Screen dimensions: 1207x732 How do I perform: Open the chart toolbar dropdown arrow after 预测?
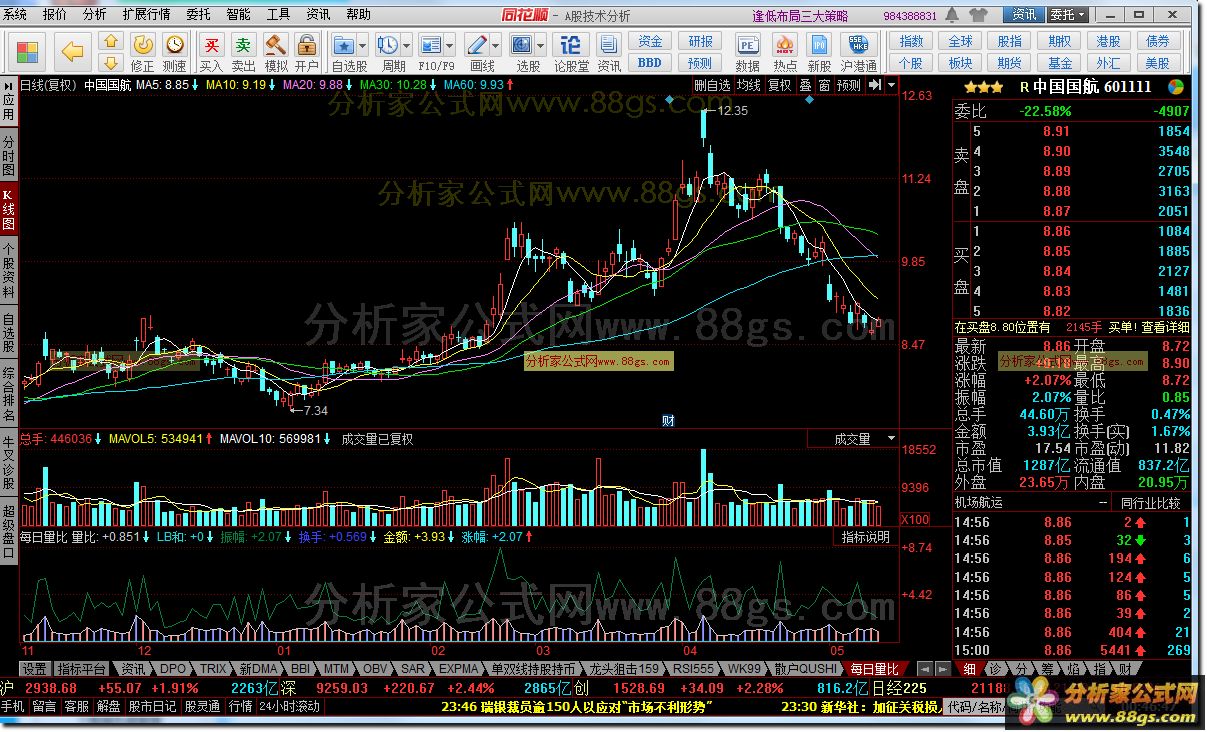click(x=891, y=86)
